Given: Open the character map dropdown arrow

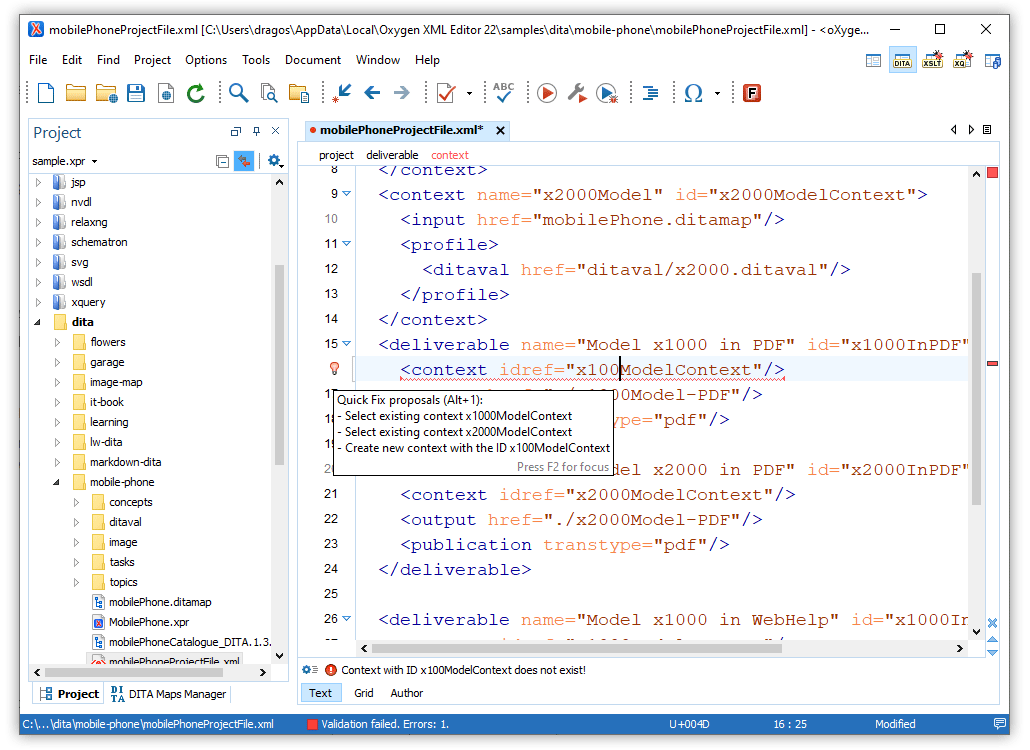Looking at the screenshot, I should [x=717, y=93].
